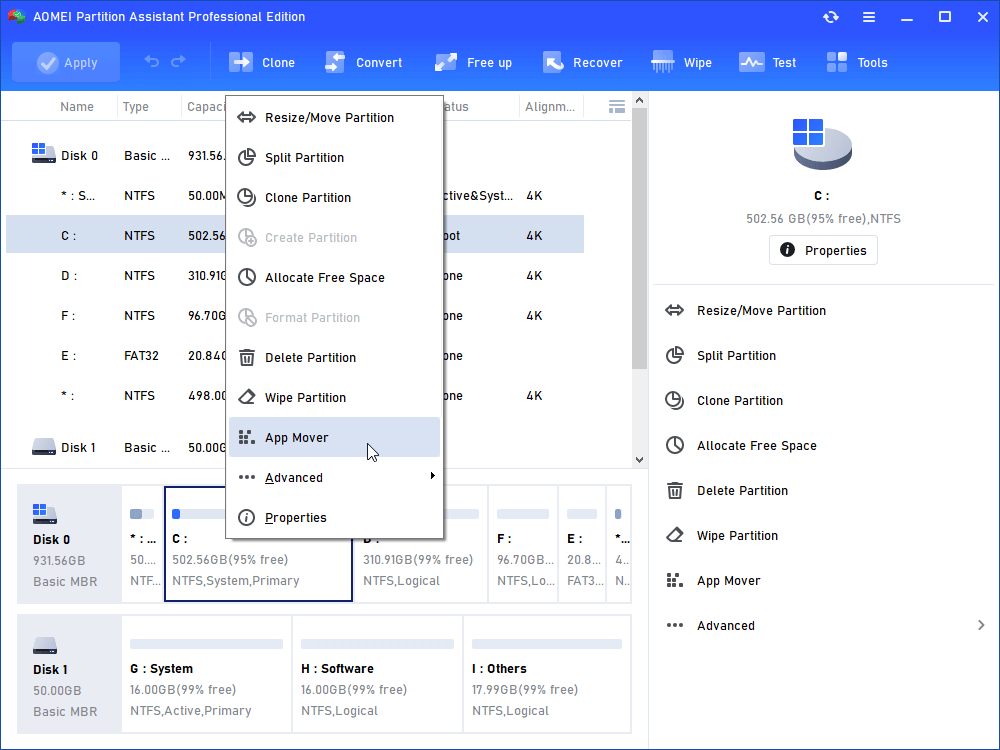
Task: Open the Test tool
Action: coord(767,62)
